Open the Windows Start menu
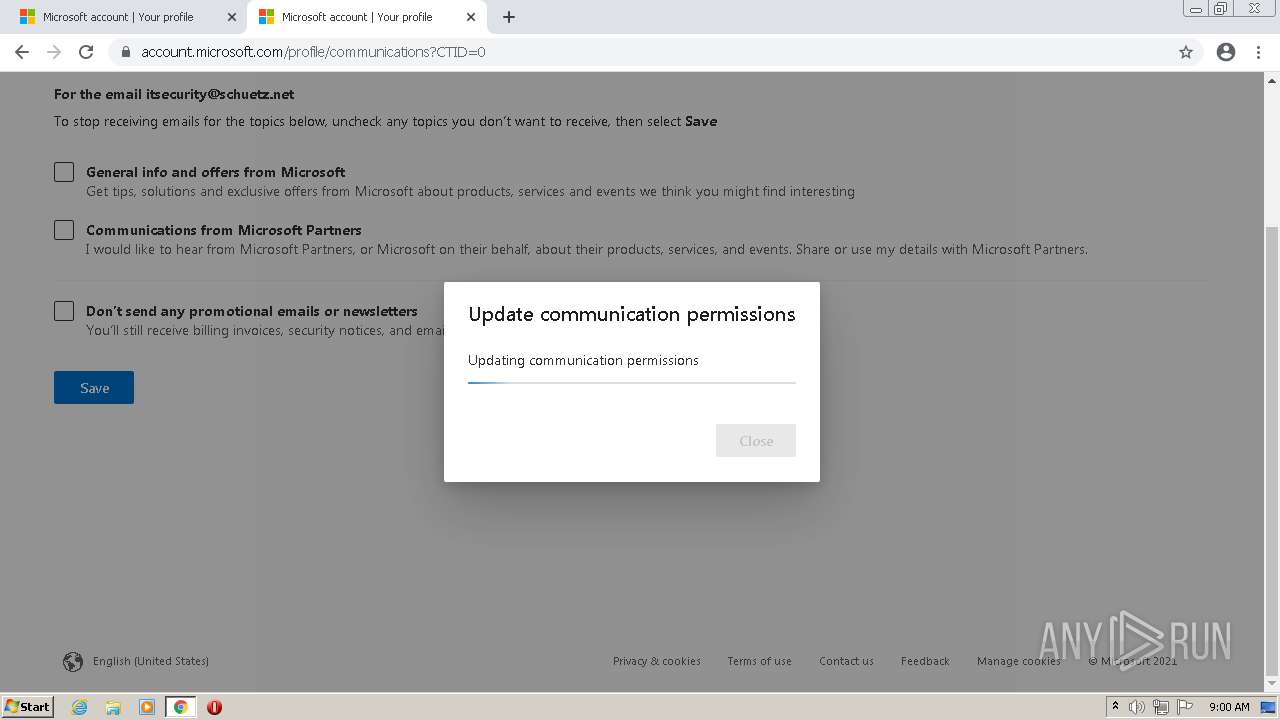This screenshot has height=720, width=1280. (x=28, y=707)
